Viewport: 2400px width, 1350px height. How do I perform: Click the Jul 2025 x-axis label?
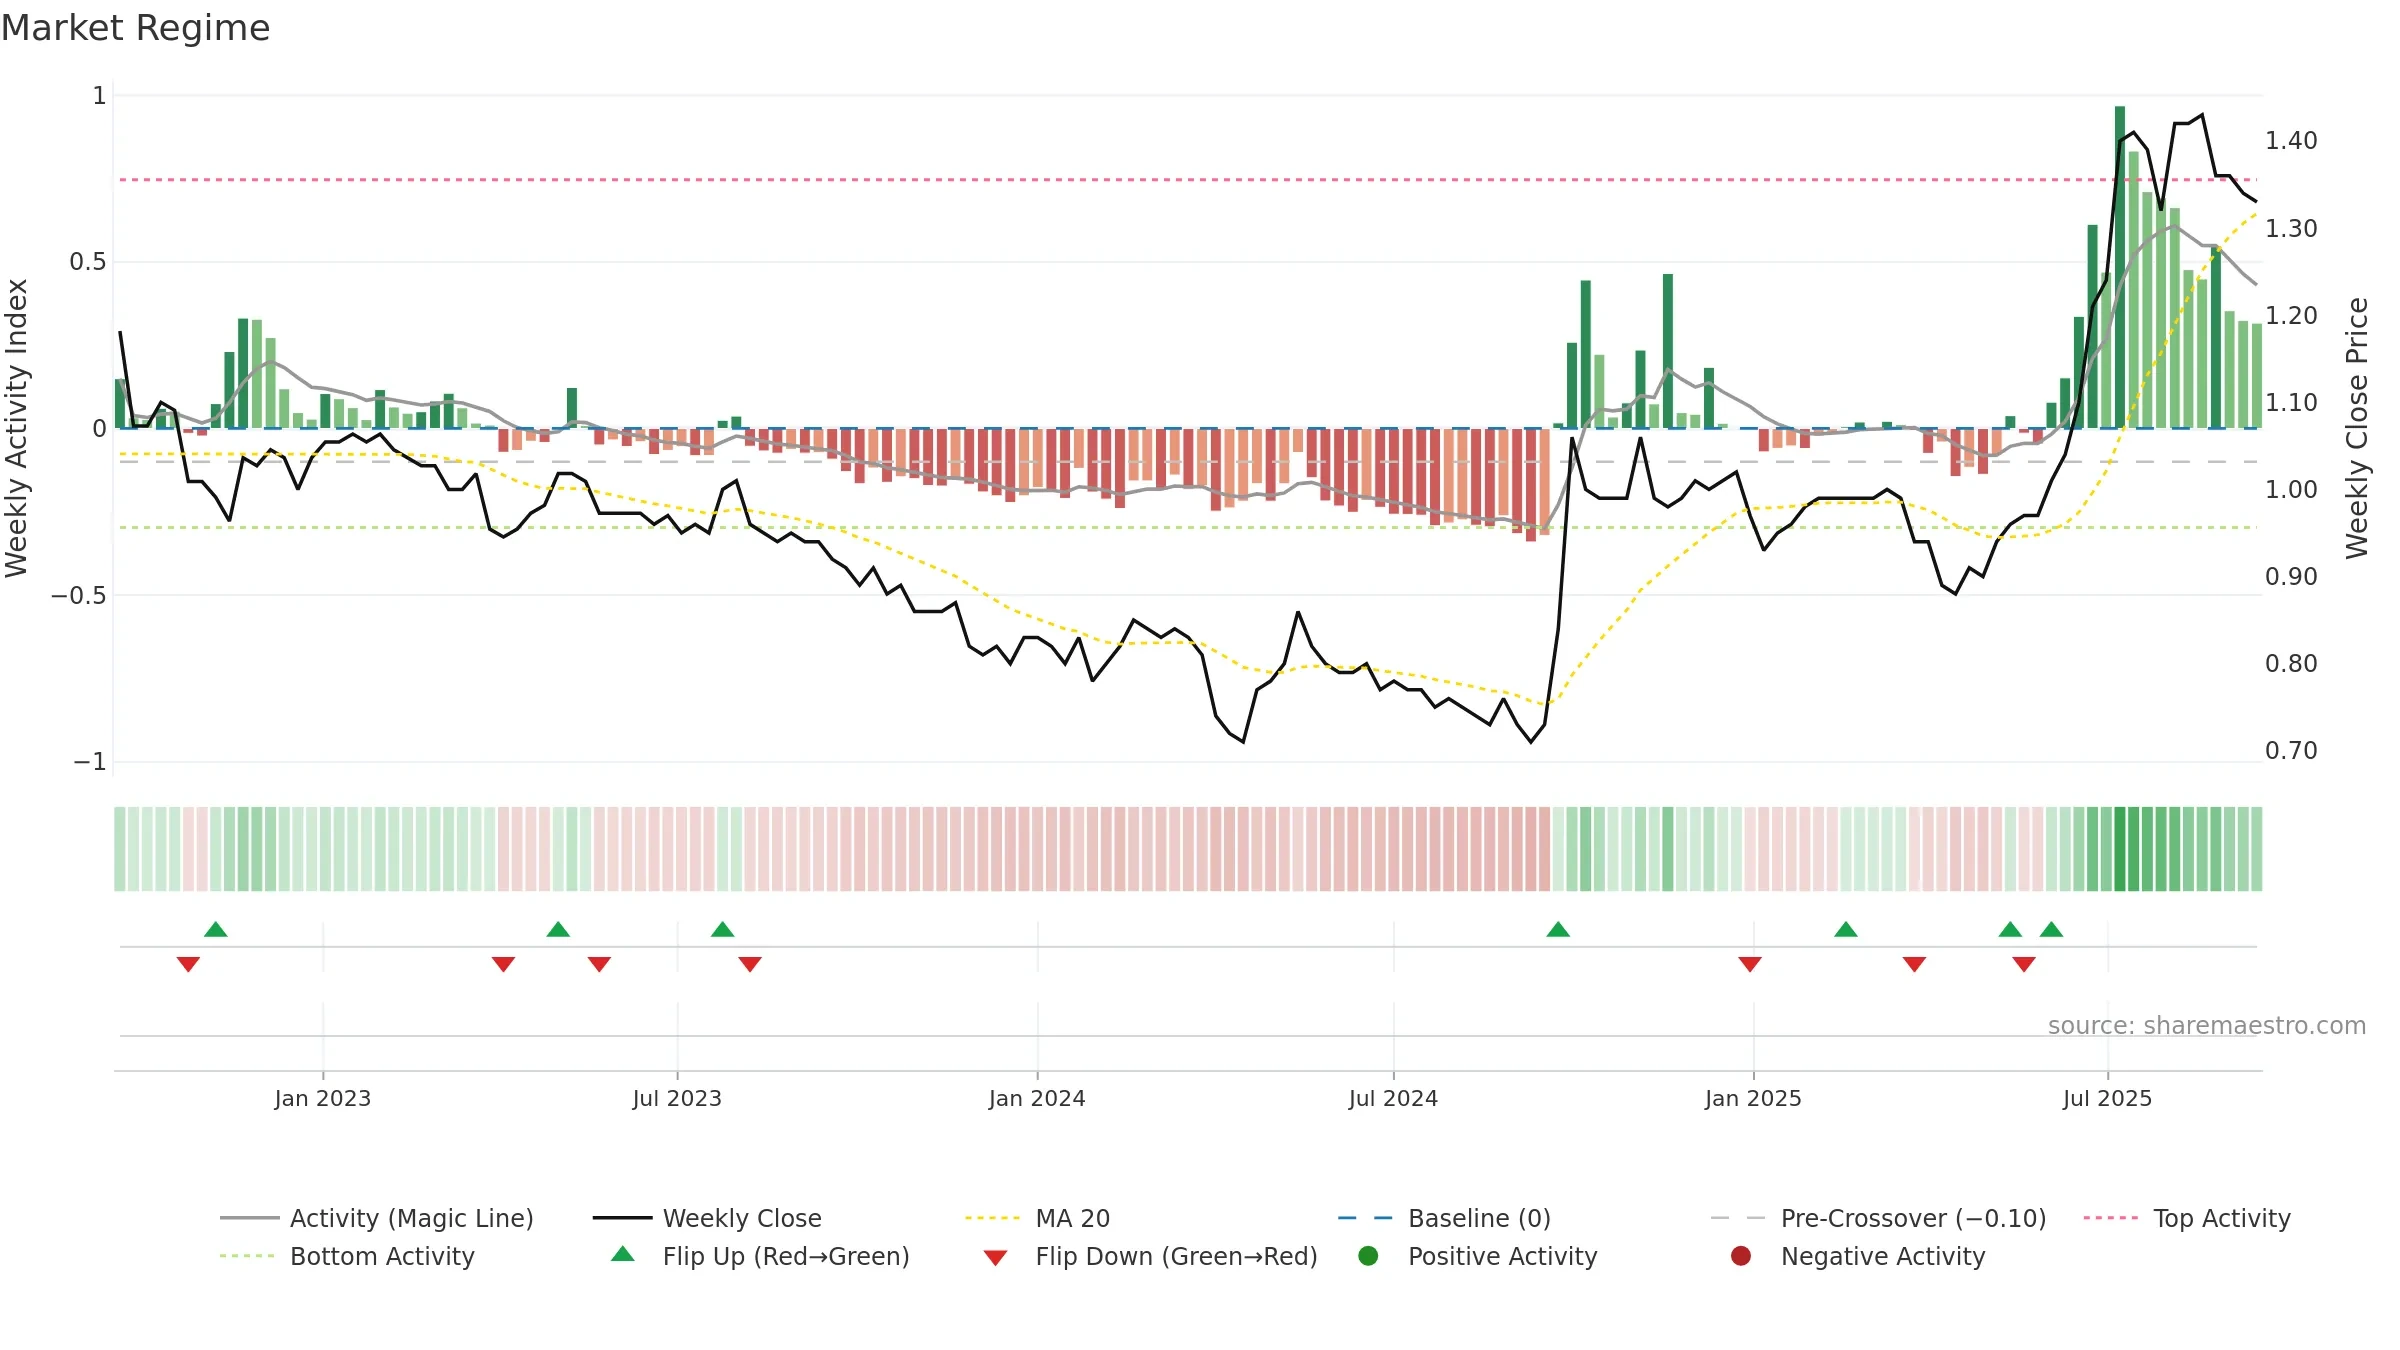tap(2107, 1098)
